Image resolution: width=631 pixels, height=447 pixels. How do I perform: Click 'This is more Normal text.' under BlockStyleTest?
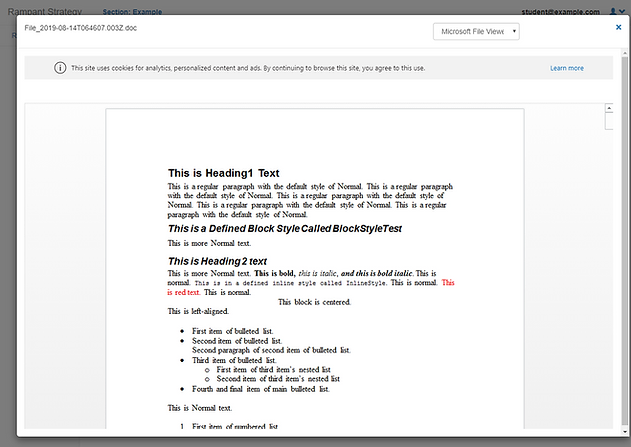(209, 243)
